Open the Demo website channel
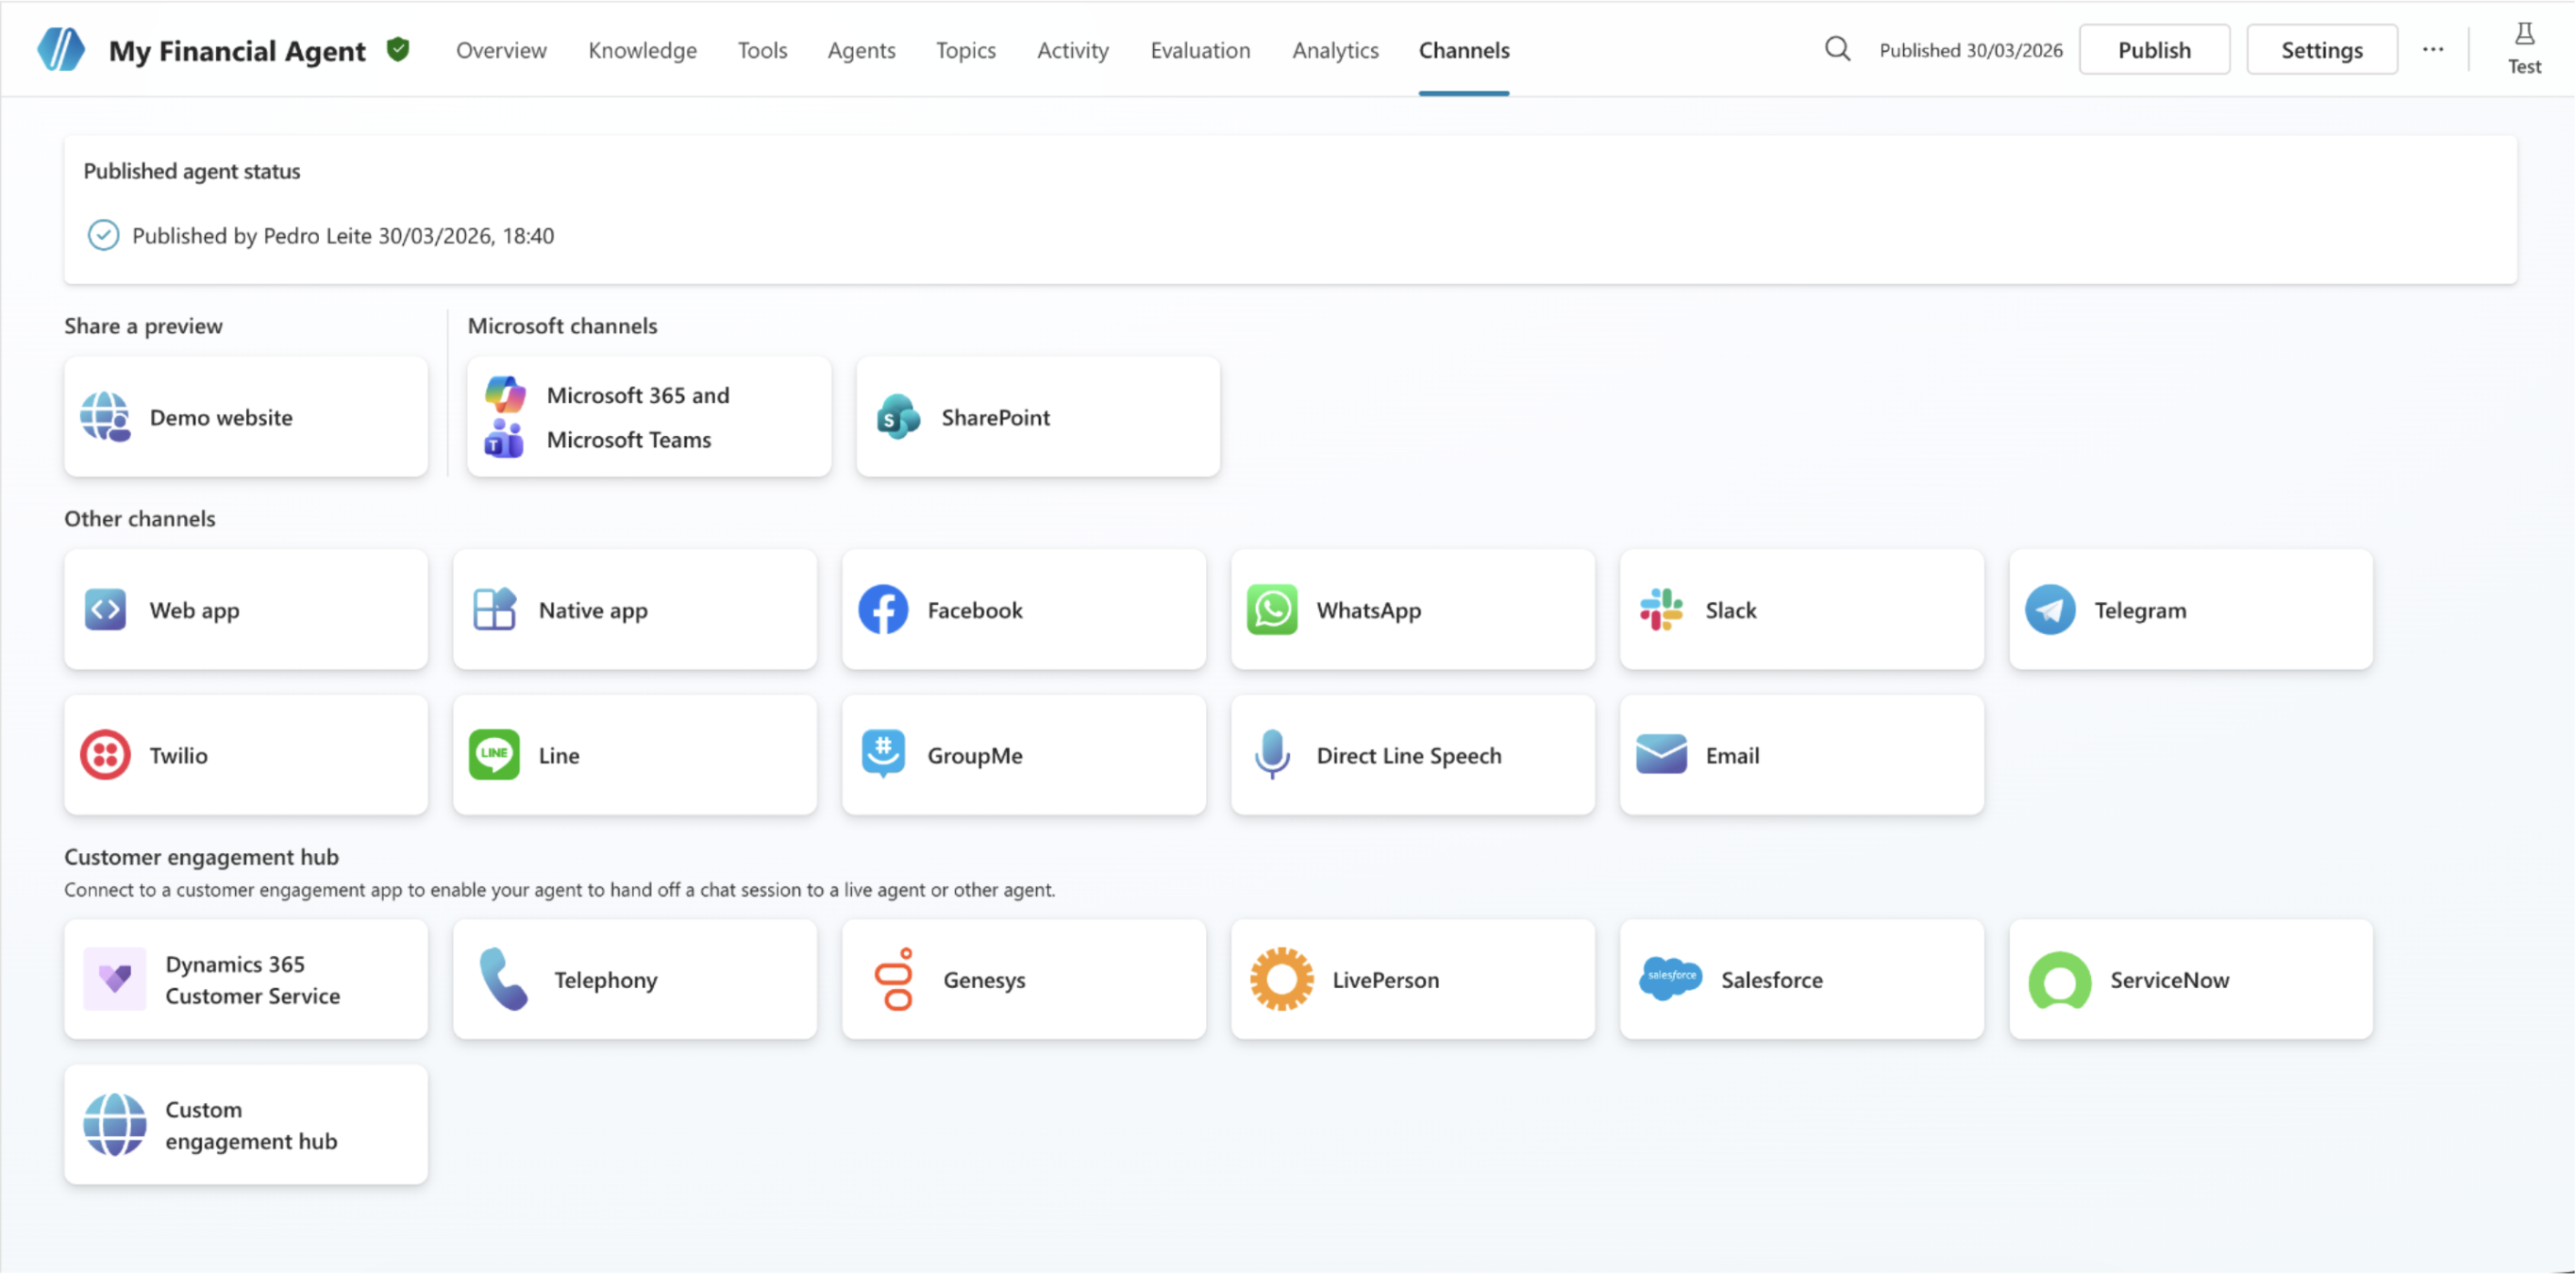The height and width of the screenshot is (1274, 2576). [x=246, y=417]
